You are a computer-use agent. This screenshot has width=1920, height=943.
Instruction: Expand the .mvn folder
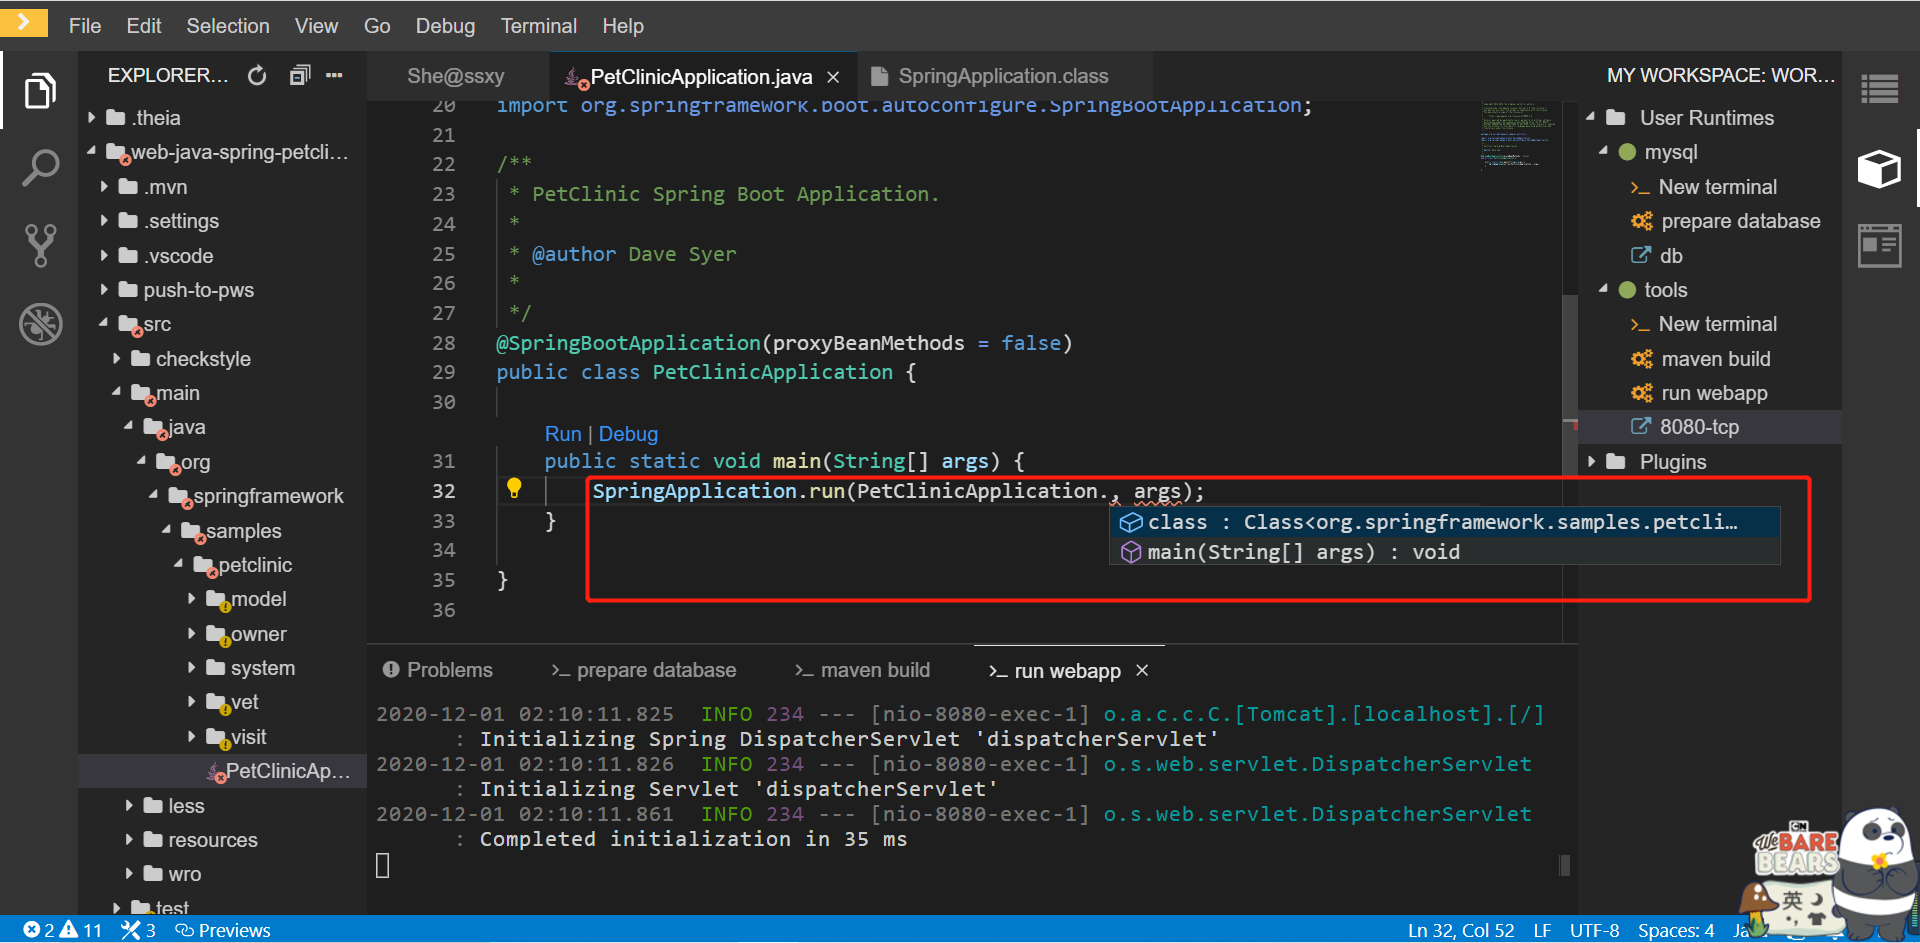point(104,186)
